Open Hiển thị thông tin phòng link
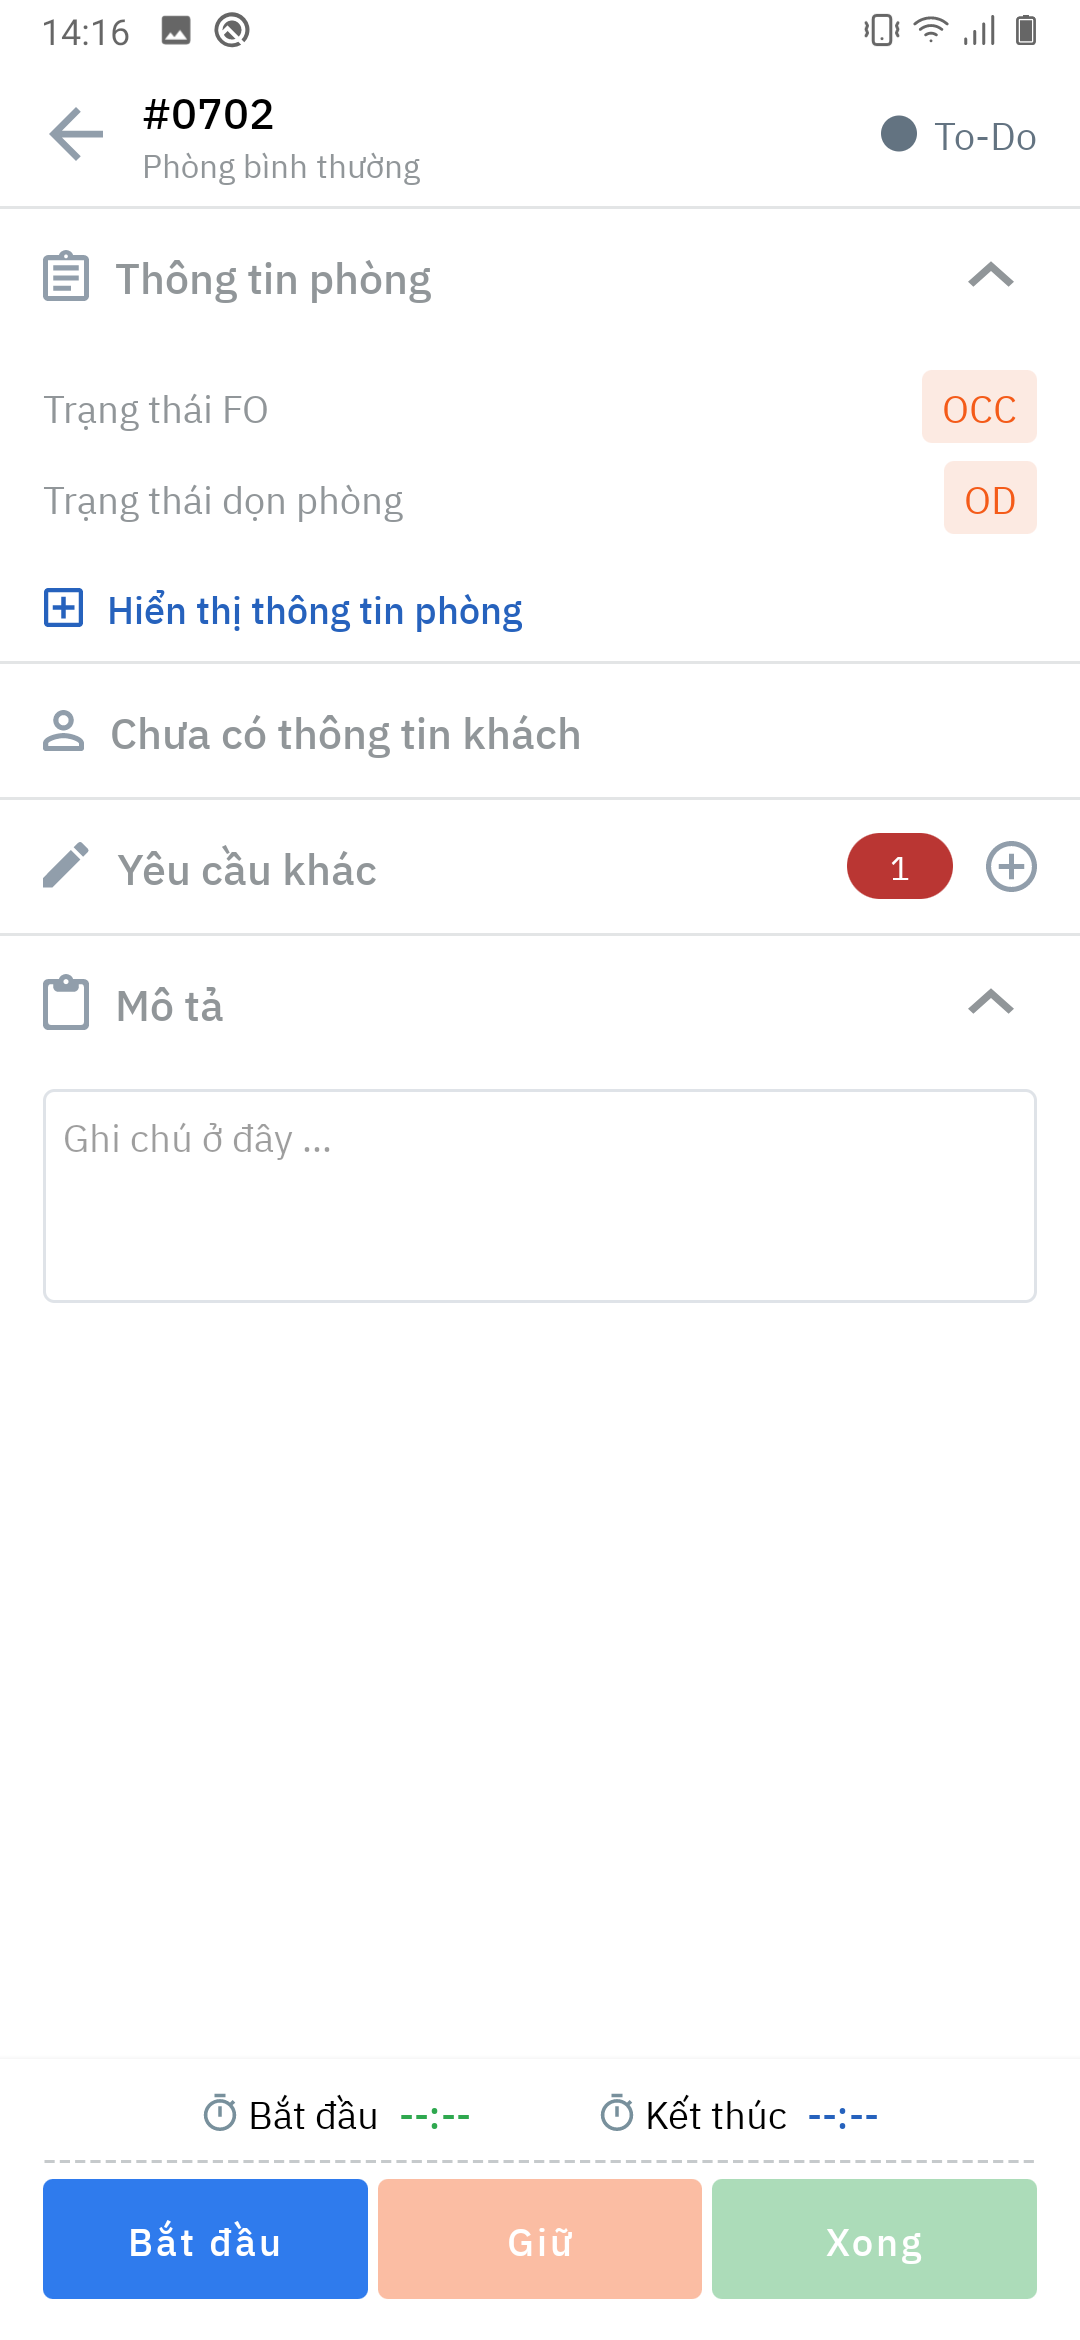The height and width of the screenshot is (2340, 1080). (315, 611)
